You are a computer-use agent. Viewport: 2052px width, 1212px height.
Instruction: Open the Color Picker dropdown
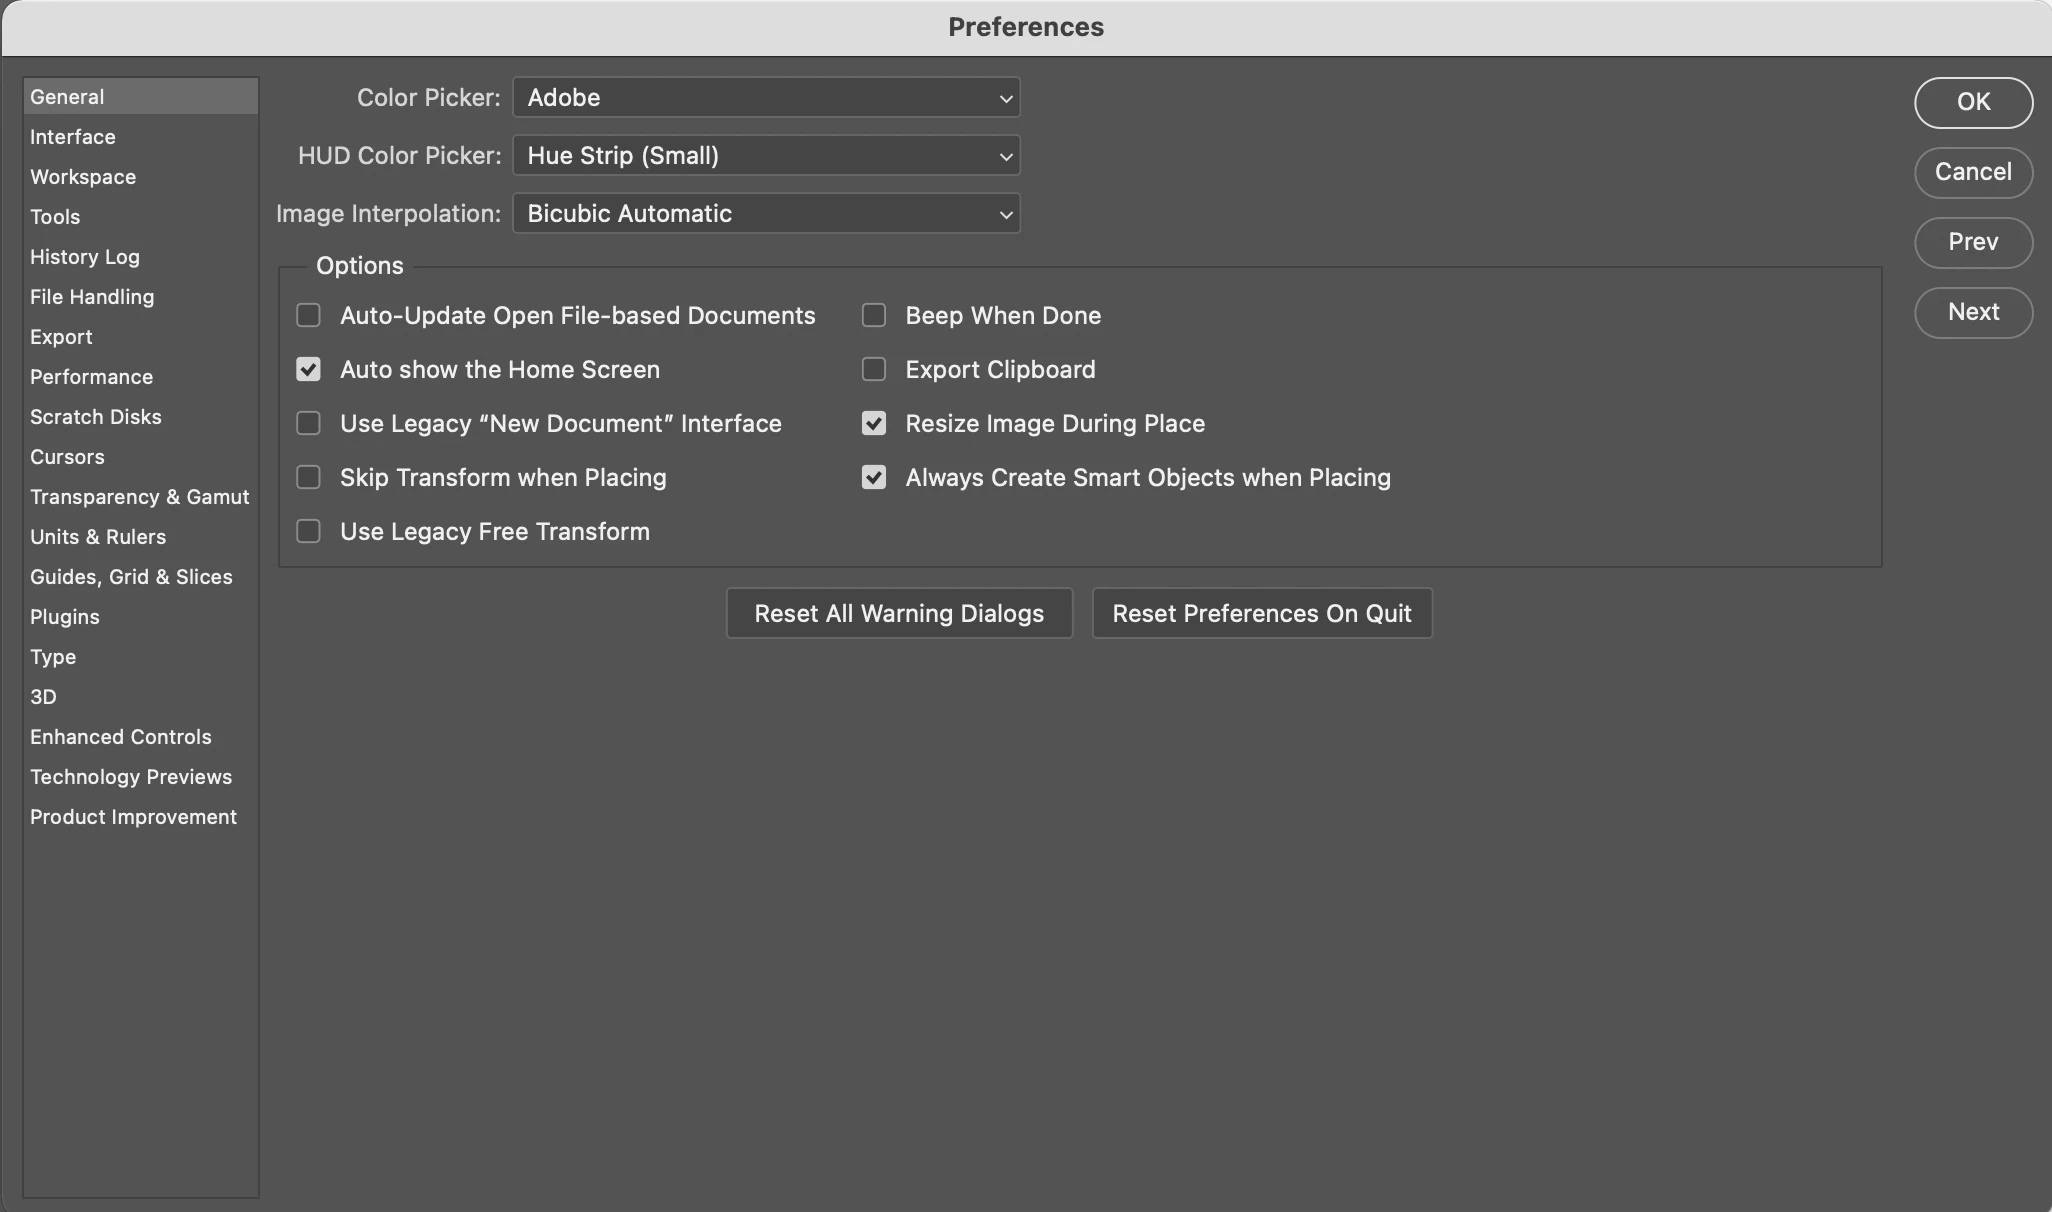coord(766,98)
